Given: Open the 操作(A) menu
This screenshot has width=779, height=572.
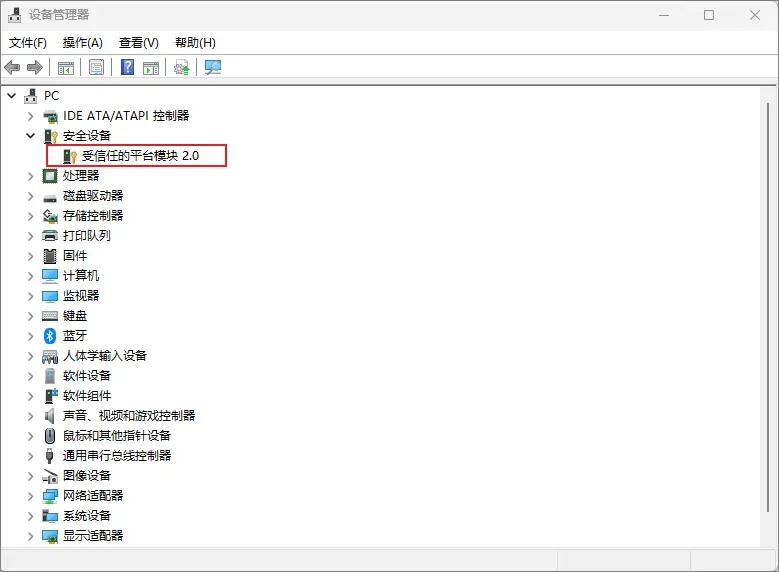Looking at the screenshot, I should pos(82,42).
